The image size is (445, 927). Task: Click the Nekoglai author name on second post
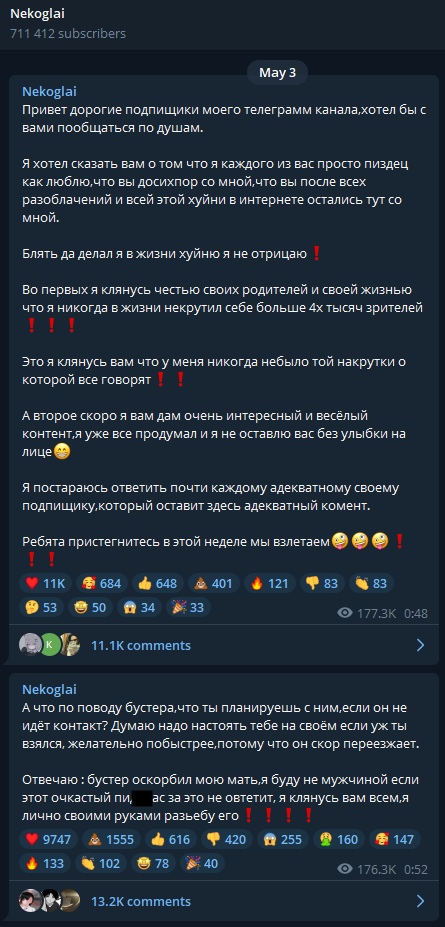pyautogui.click(x=49, y=689)
